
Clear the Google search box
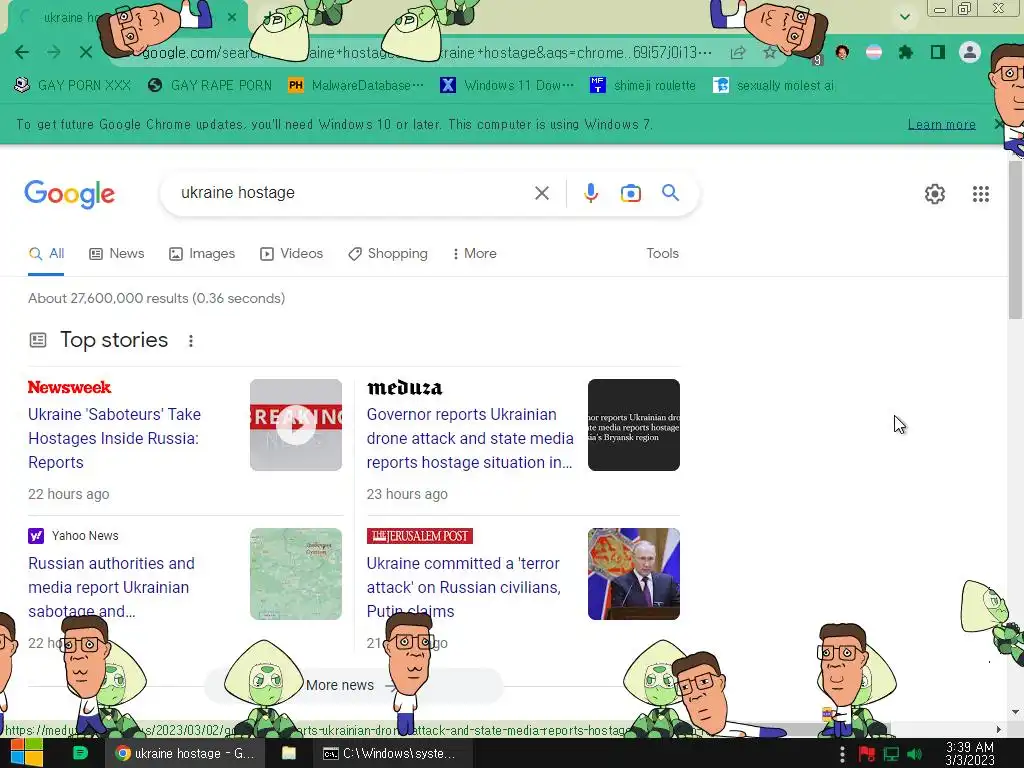pos(541,193)
